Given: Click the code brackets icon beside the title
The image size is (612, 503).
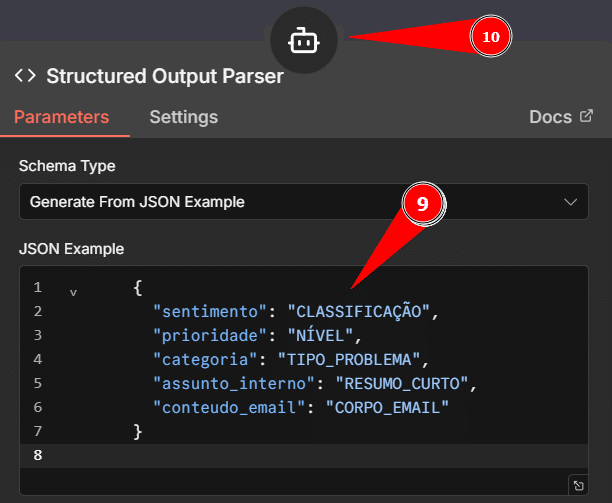Looking at the screenshot, I should (x=25, y=75).
